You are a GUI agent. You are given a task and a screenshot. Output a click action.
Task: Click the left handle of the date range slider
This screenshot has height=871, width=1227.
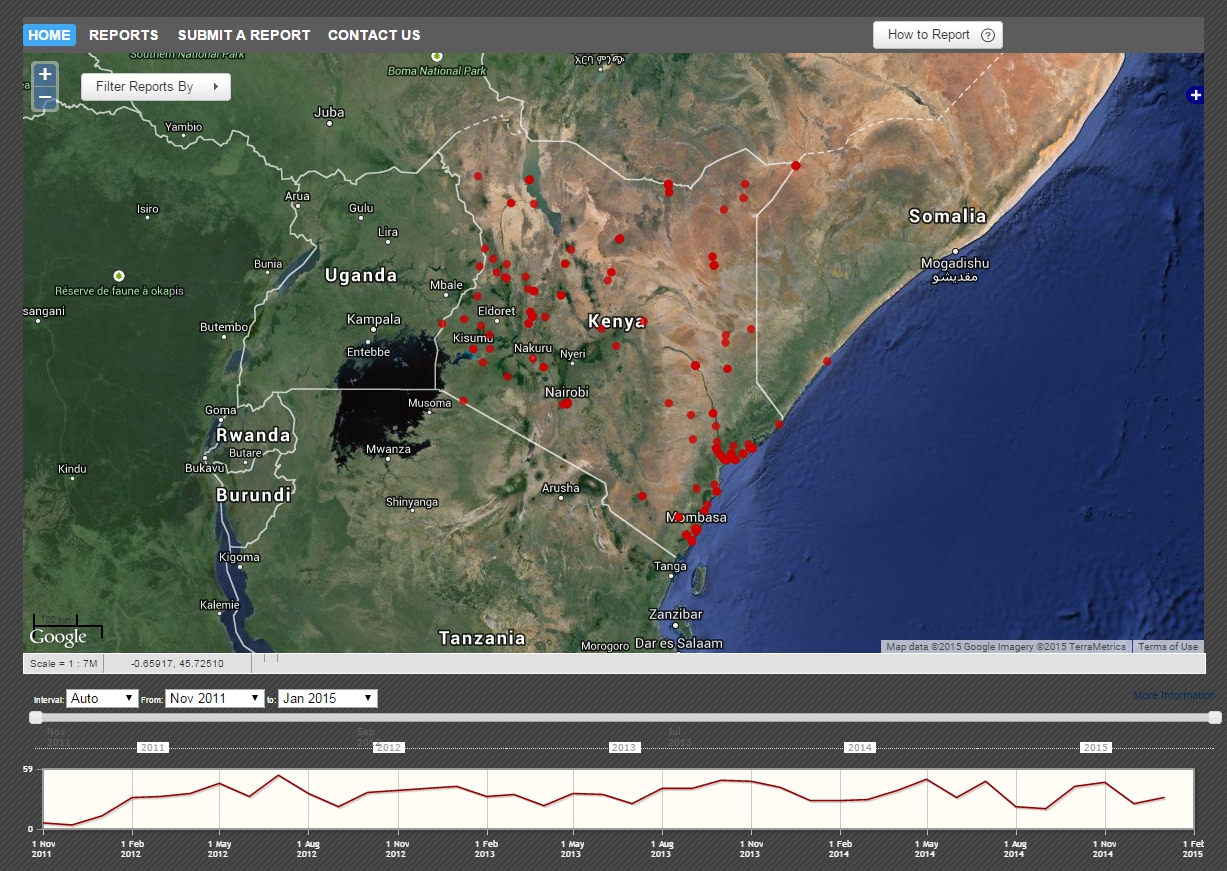pyautogui.click(x=36, y=717)
